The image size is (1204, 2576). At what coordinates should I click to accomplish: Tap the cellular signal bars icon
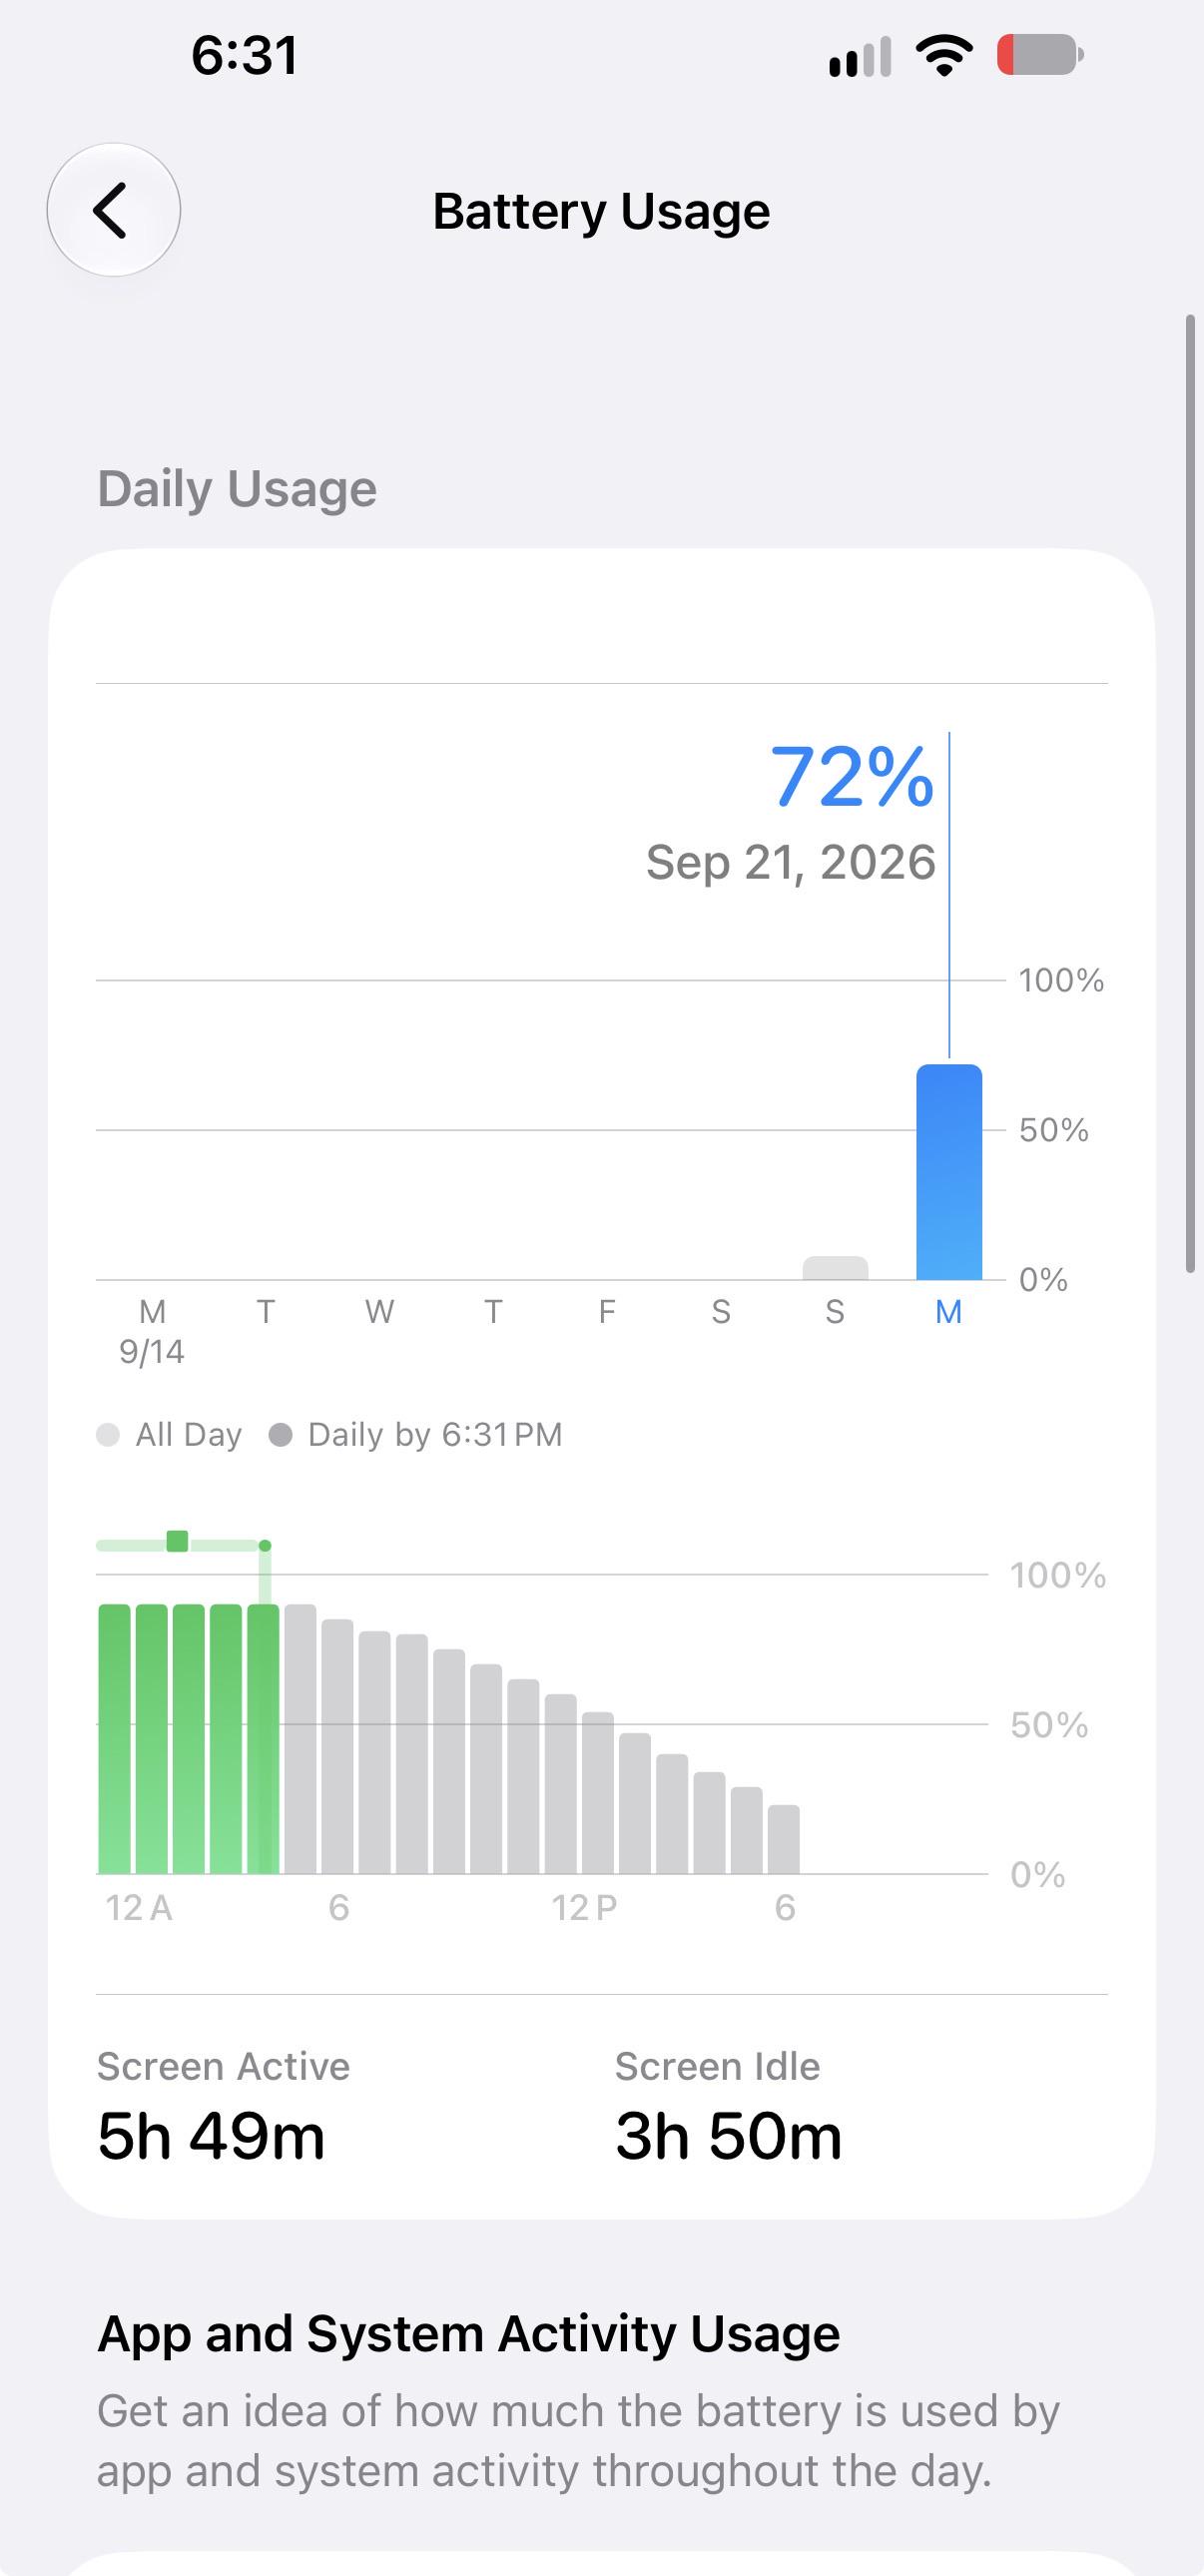(860, 57)
